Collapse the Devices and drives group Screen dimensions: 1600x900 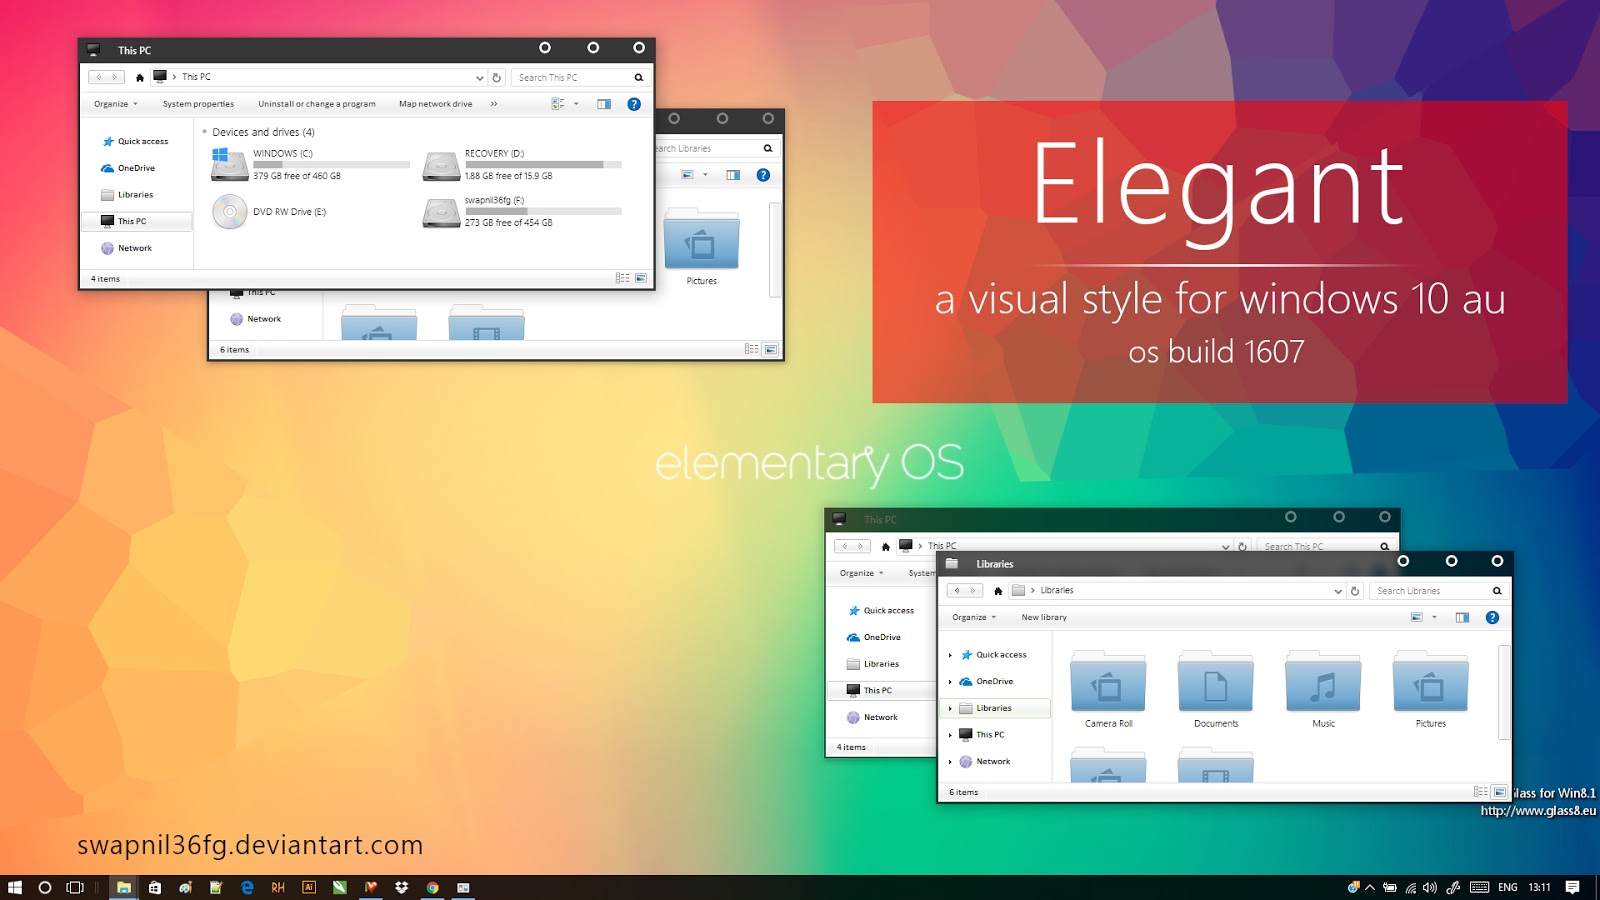point(205,132)
